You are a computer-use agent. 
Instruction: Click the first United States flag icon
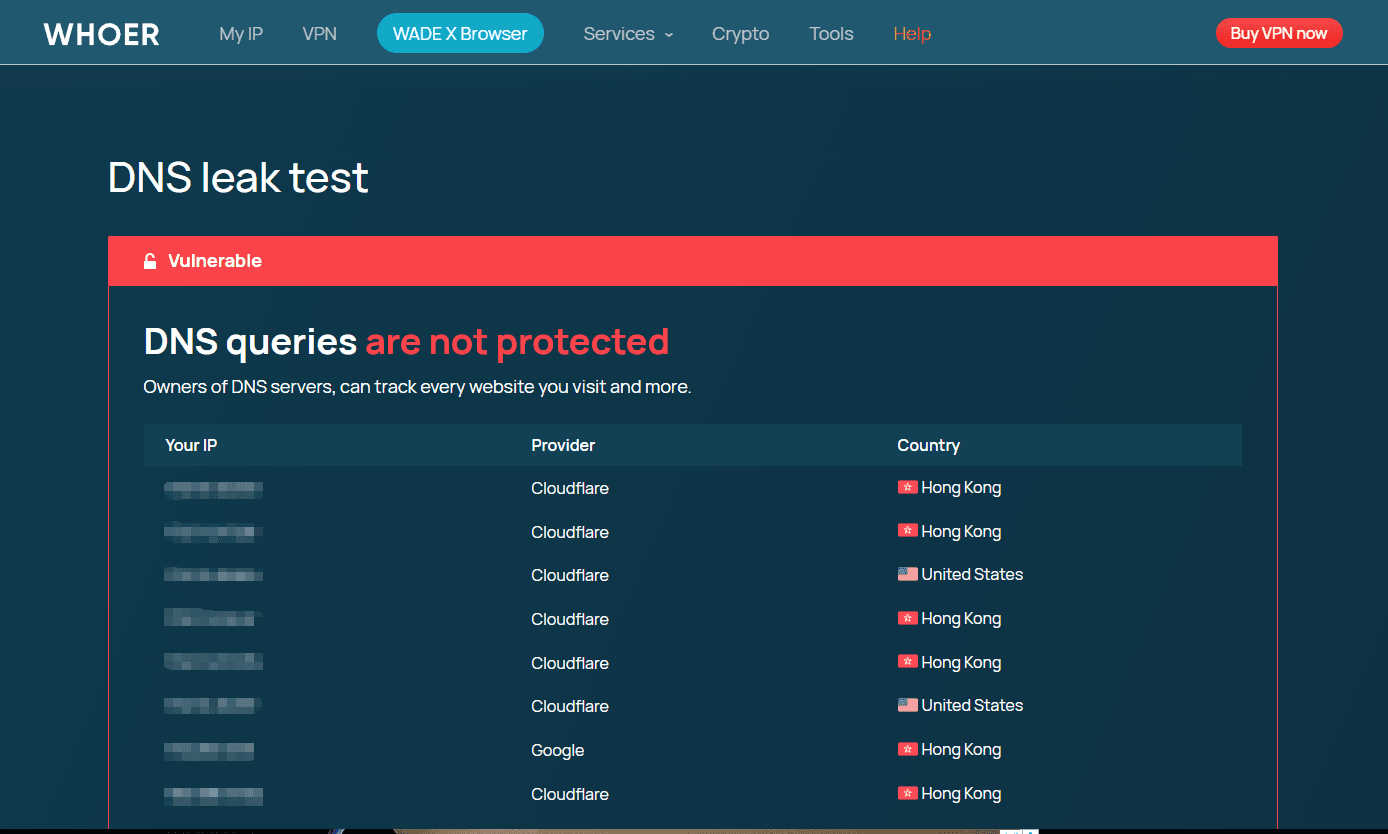click(x=907, y=574)
